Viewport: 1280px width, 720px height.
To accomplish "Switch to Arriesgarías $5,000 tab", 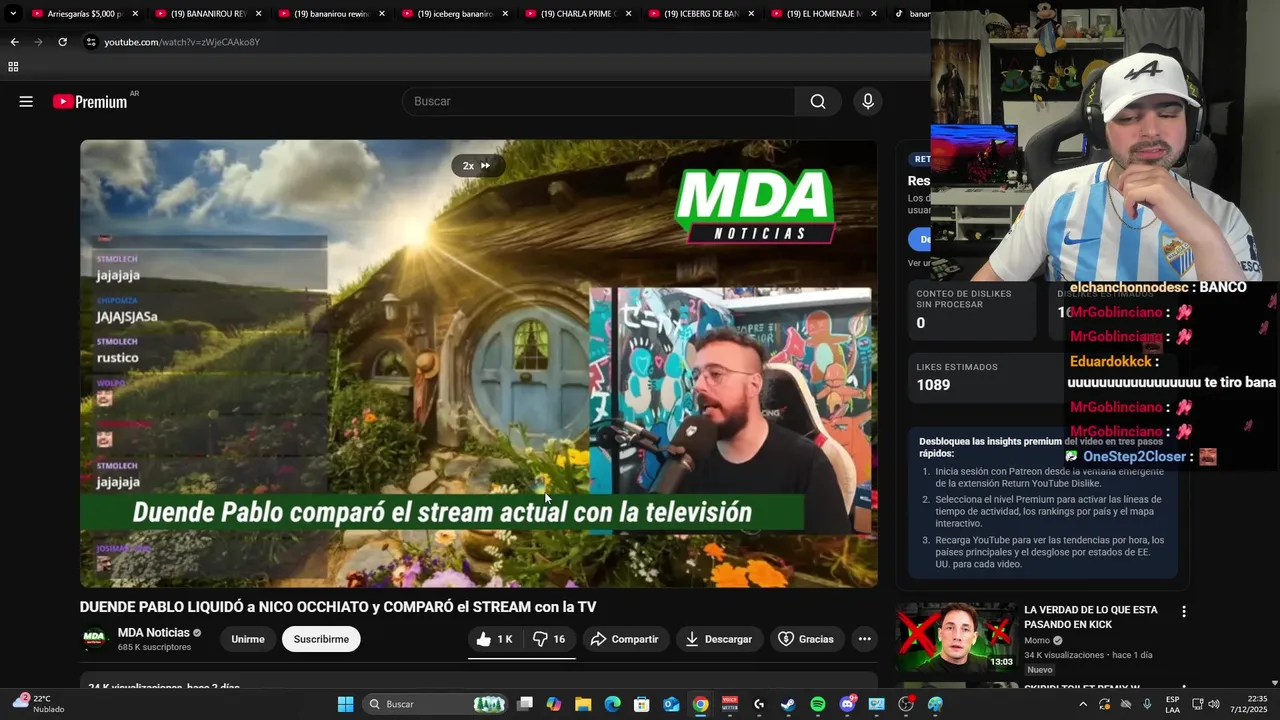I will click(84, 14).
